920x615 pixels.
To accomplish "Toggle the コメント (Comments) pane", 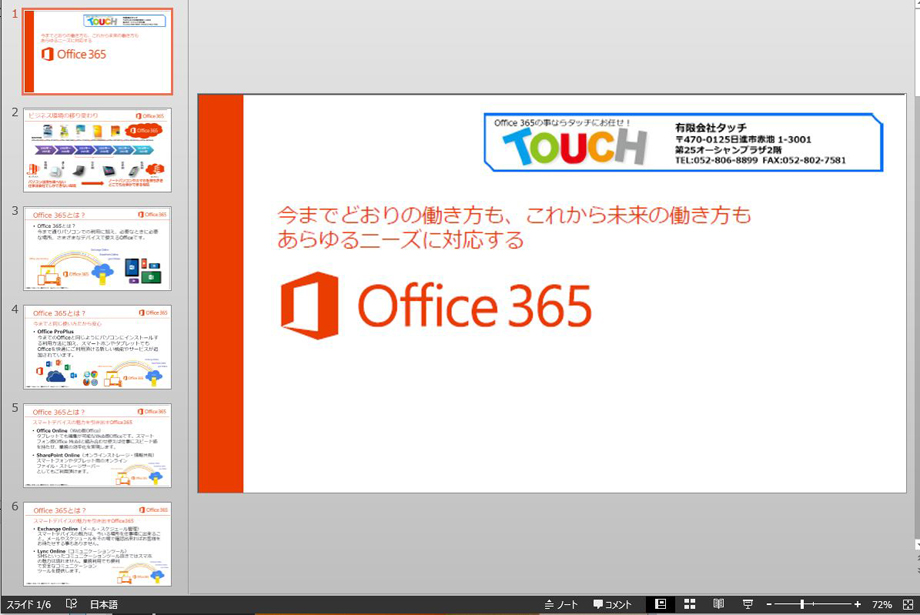I will (x=612, y=605).
